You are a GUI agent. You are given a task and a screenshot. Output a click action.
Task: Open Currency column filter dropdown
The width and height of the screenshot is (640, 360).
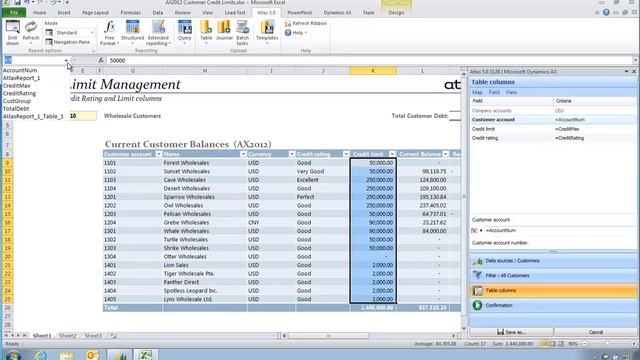292,154
